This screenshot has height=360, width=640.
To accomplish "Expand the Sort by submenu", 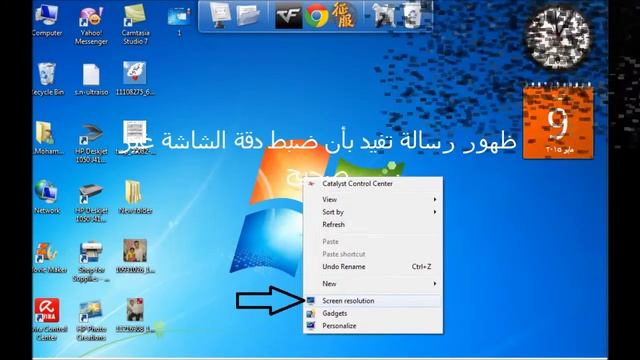I will tap(373, 212).
